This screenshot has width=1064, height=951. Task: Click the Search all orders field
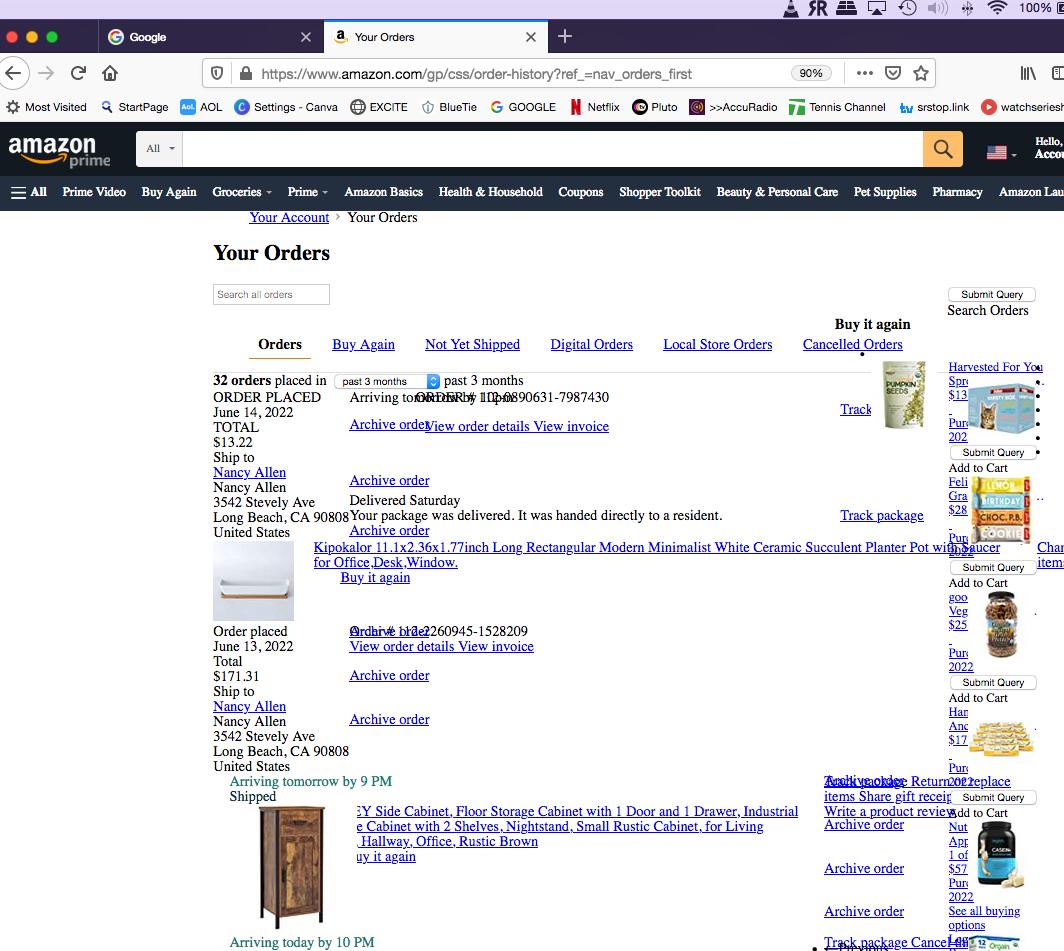[x=271, y=295]
